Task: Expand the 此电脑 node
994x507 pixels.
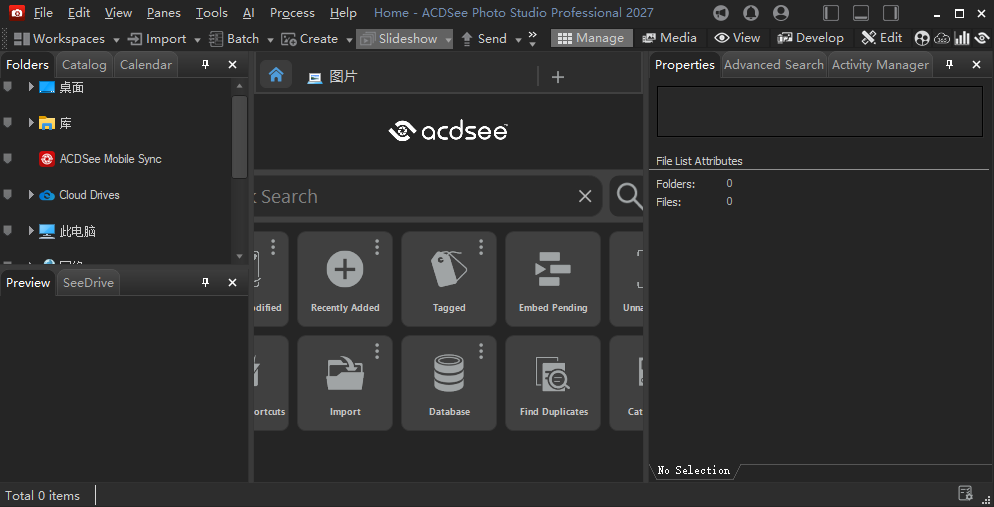Action: pos(30,231)
